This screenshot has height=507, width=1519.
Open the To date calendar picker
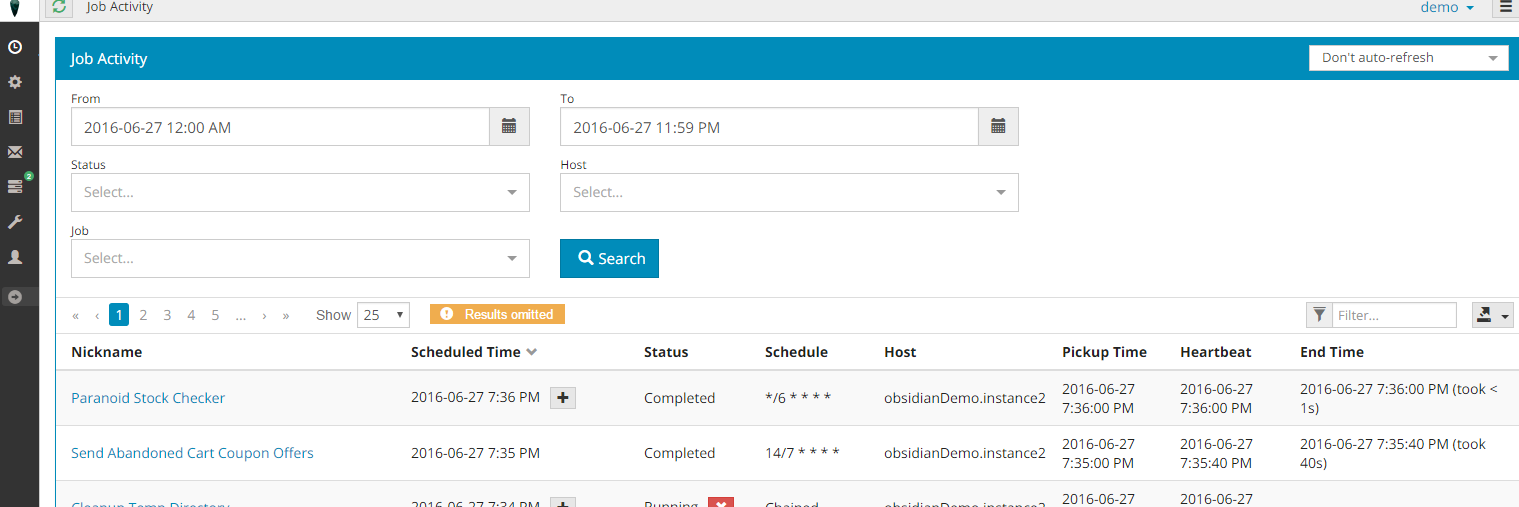(998, 127)
